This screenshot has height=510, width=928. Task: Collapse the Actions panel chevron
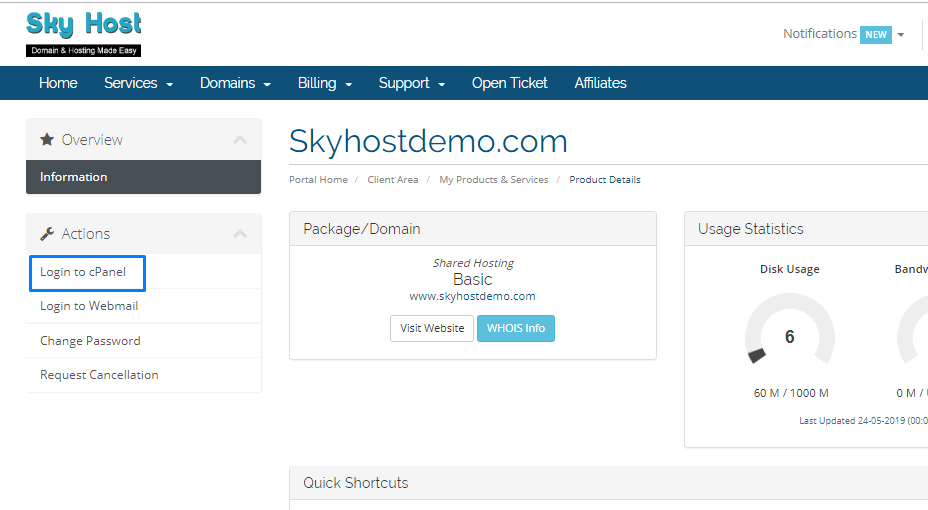click(x=240, y=234)
